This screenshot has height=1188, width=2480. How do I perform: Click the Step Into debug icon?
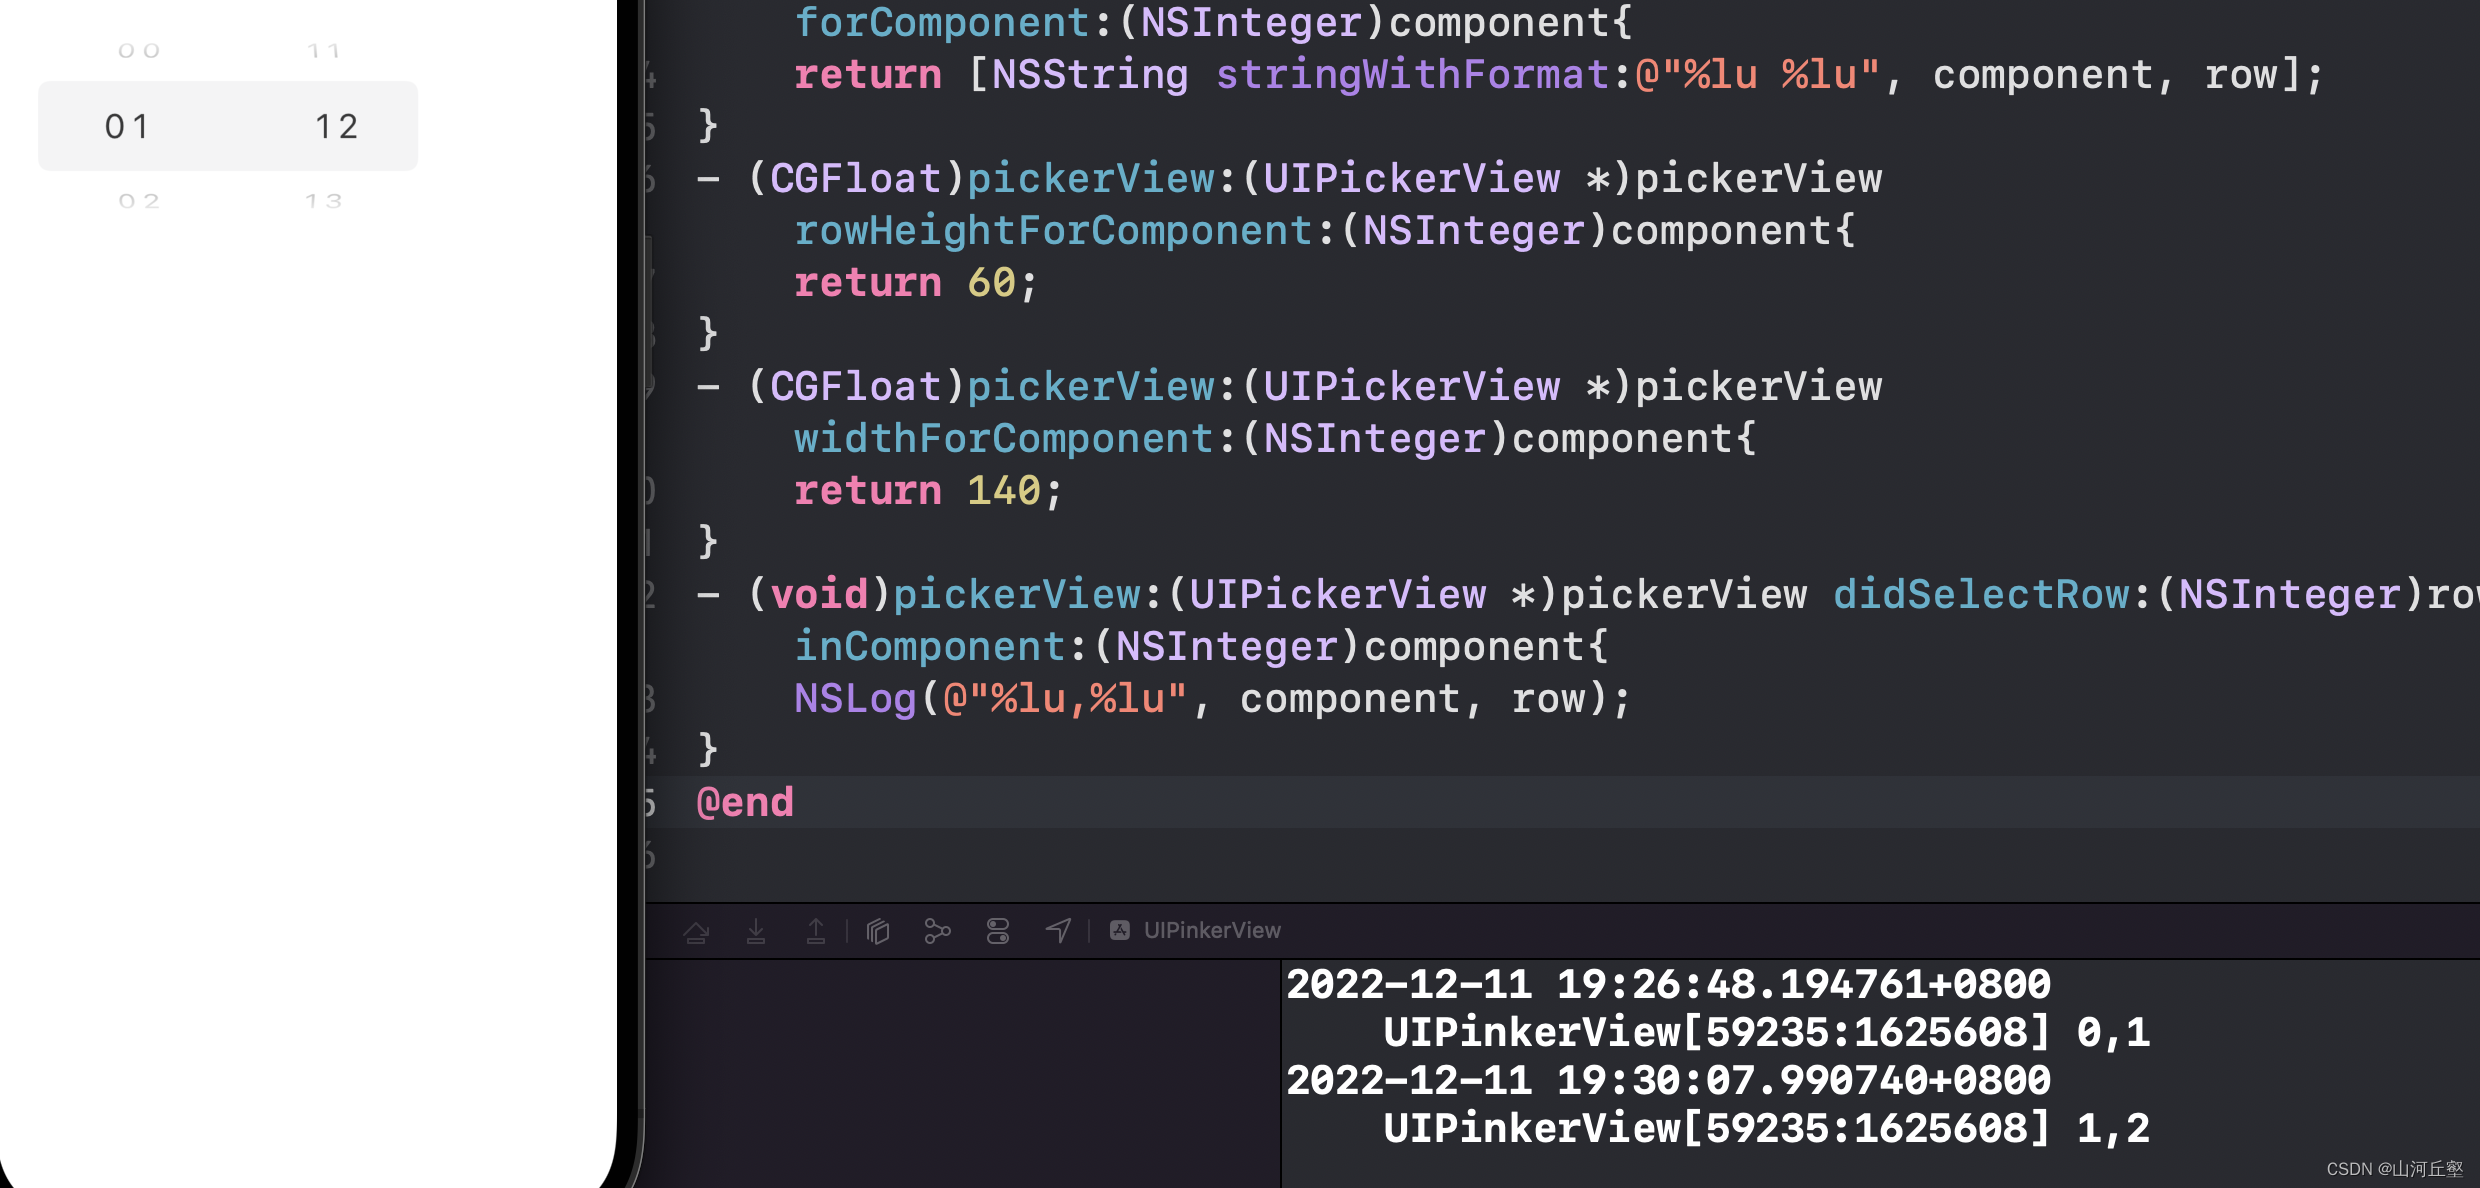coord(756,932)
